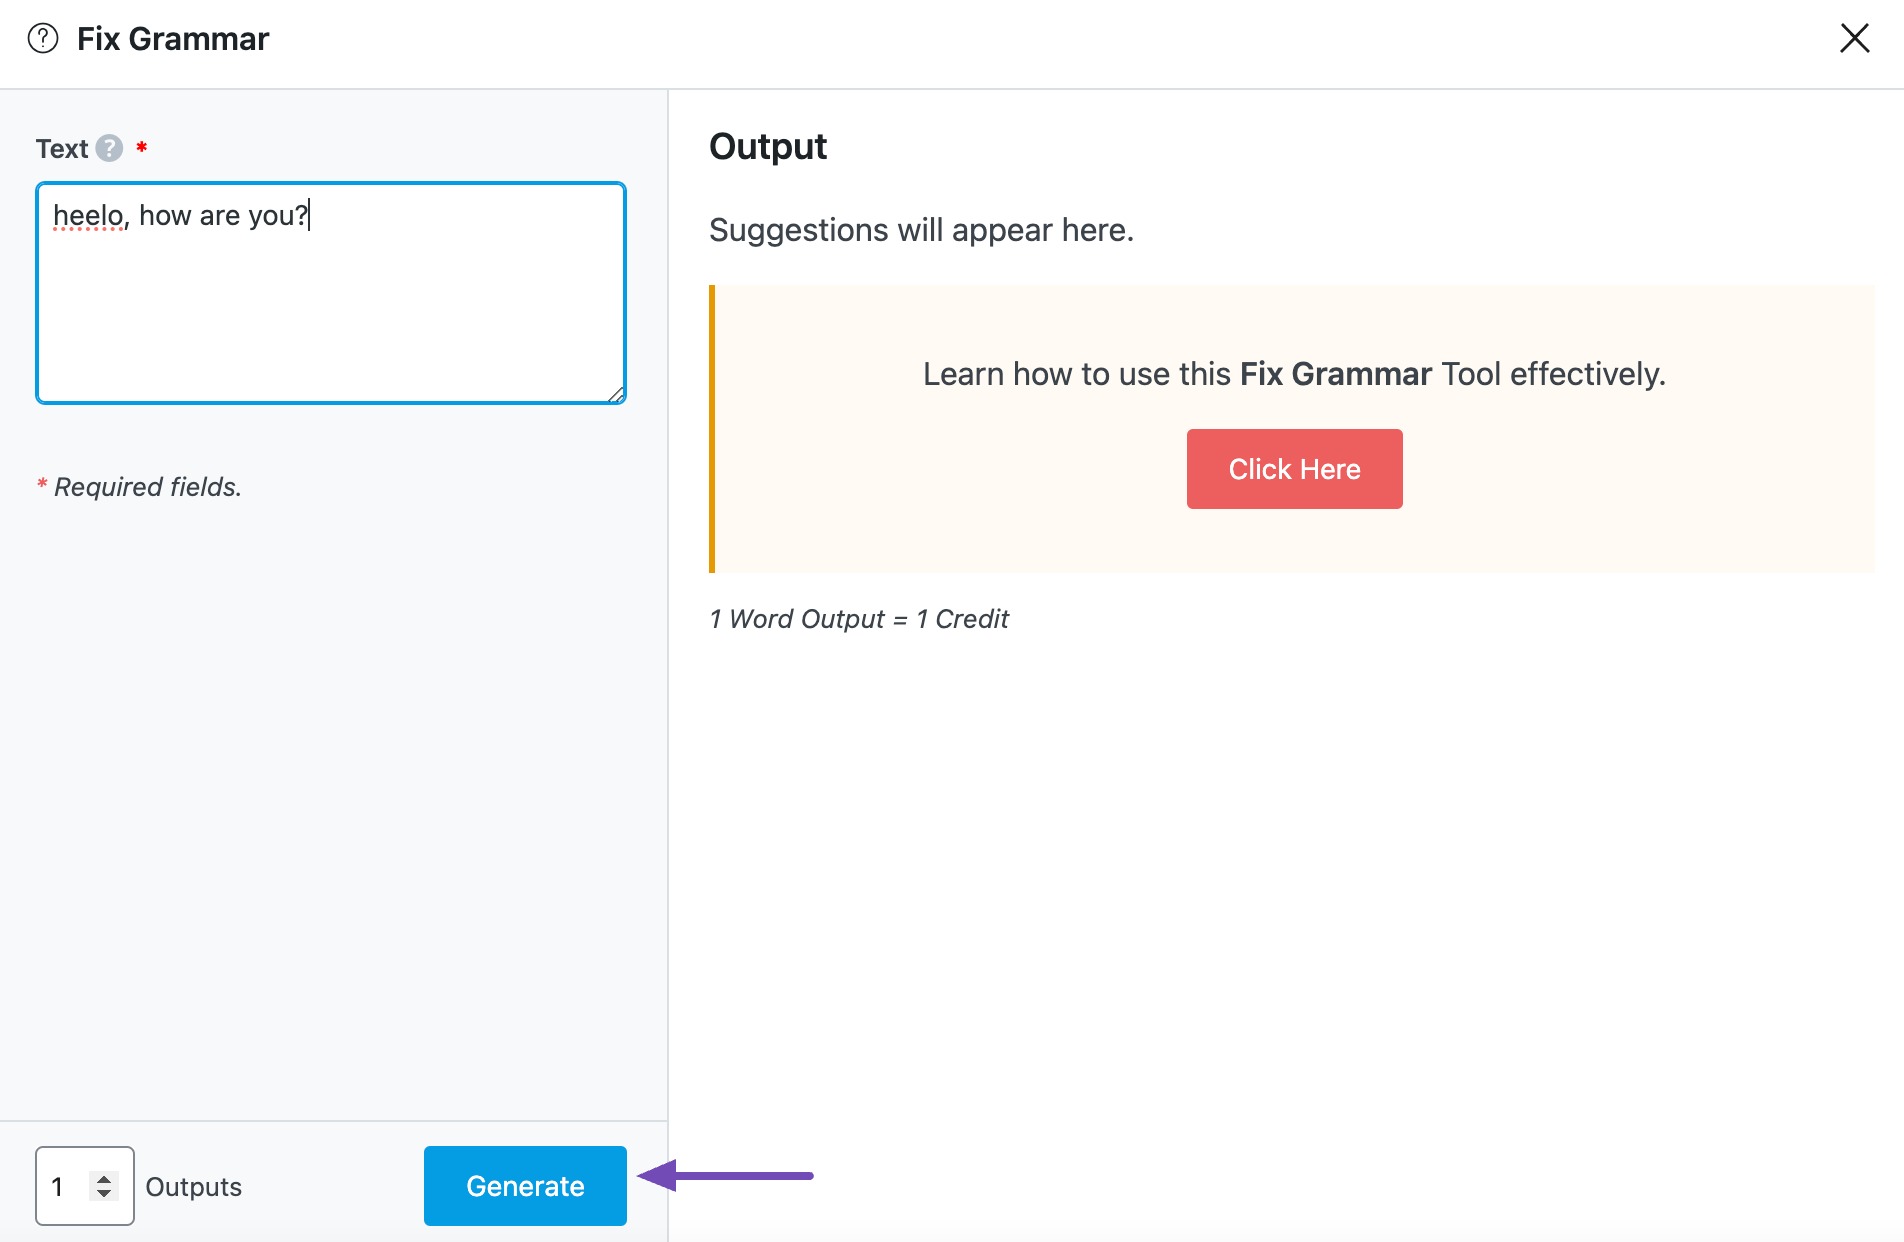Image resolution: width=1904 pixels, height=1242 pixels.
Task: Click the '1 Word Output = 1 Credit' note
Action: pos(859,619)
